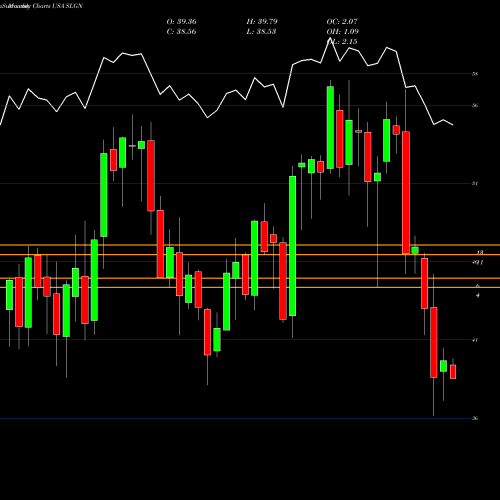This screenshot has height=500, width=500.
Task: Click the open price 'O: 39.36'
Action: [181, 22]
